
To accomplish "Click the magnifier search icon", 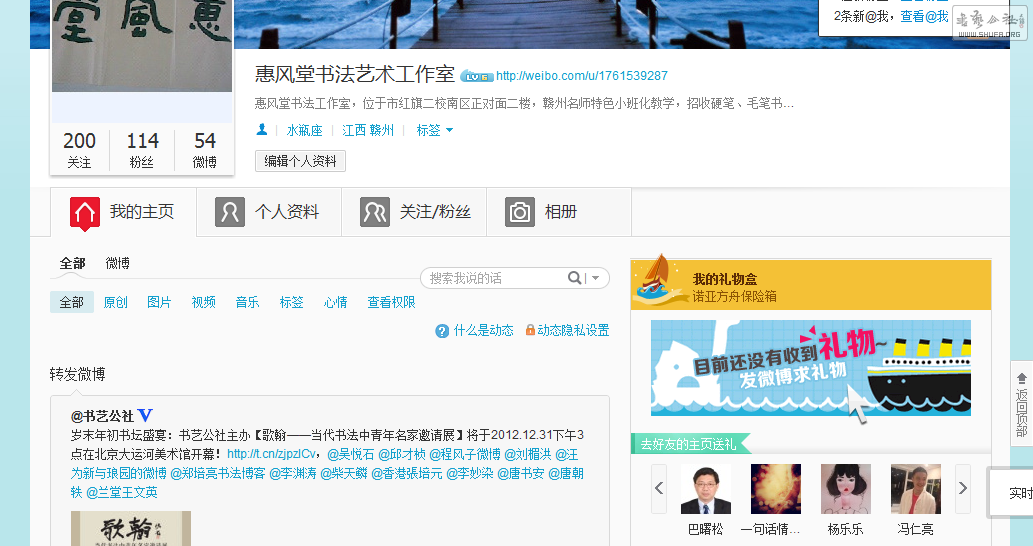I will pos(574,278).
